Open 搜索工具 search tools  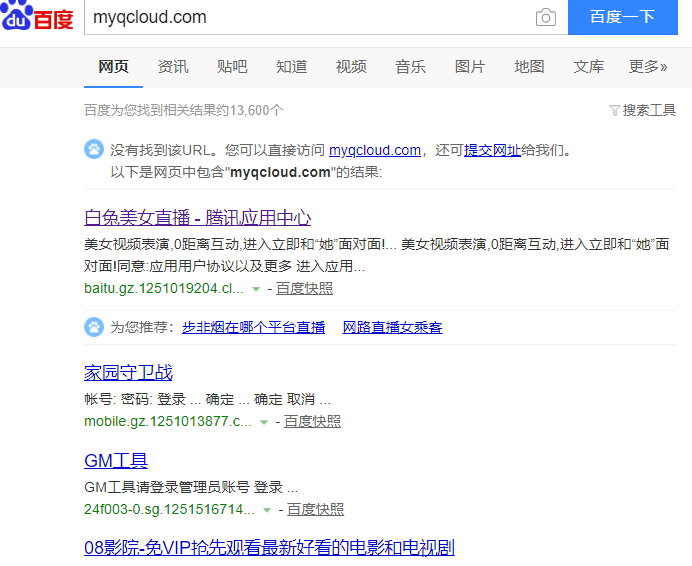[x=649, y=110]
